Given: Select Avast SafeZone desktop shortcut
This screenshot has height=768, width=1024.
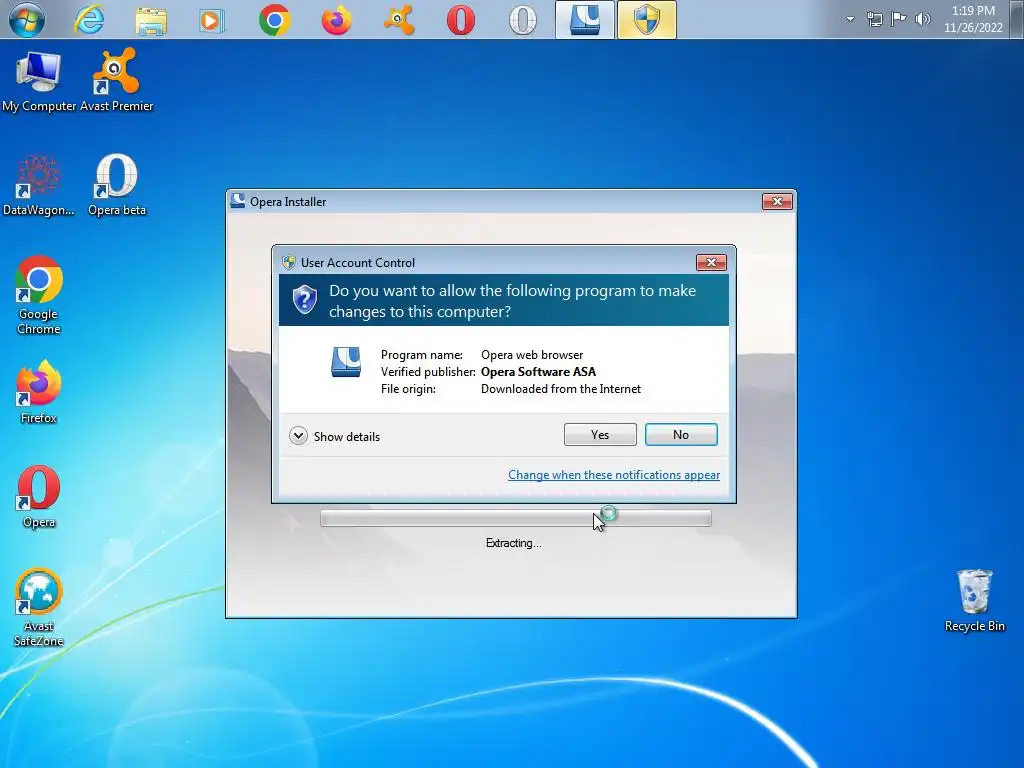Looking at the screenshot, I should pyautogui.click(x=39, y=608).
